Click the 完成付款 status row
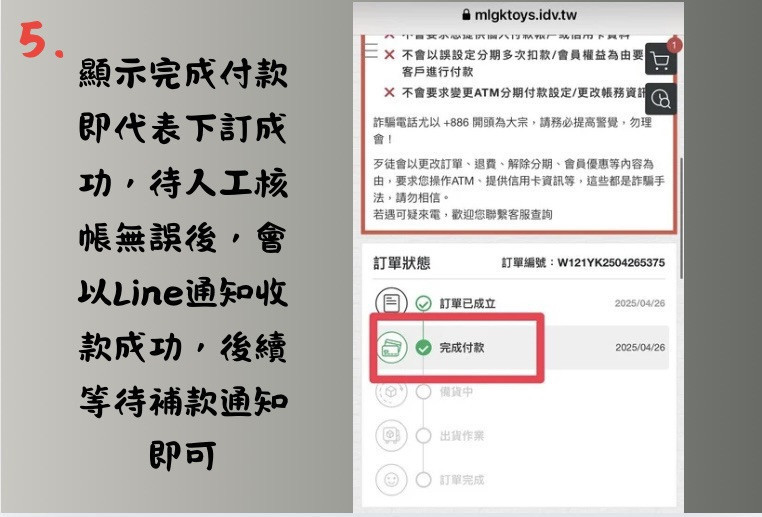This screenshot has height=517, width=762. point(521,348)
